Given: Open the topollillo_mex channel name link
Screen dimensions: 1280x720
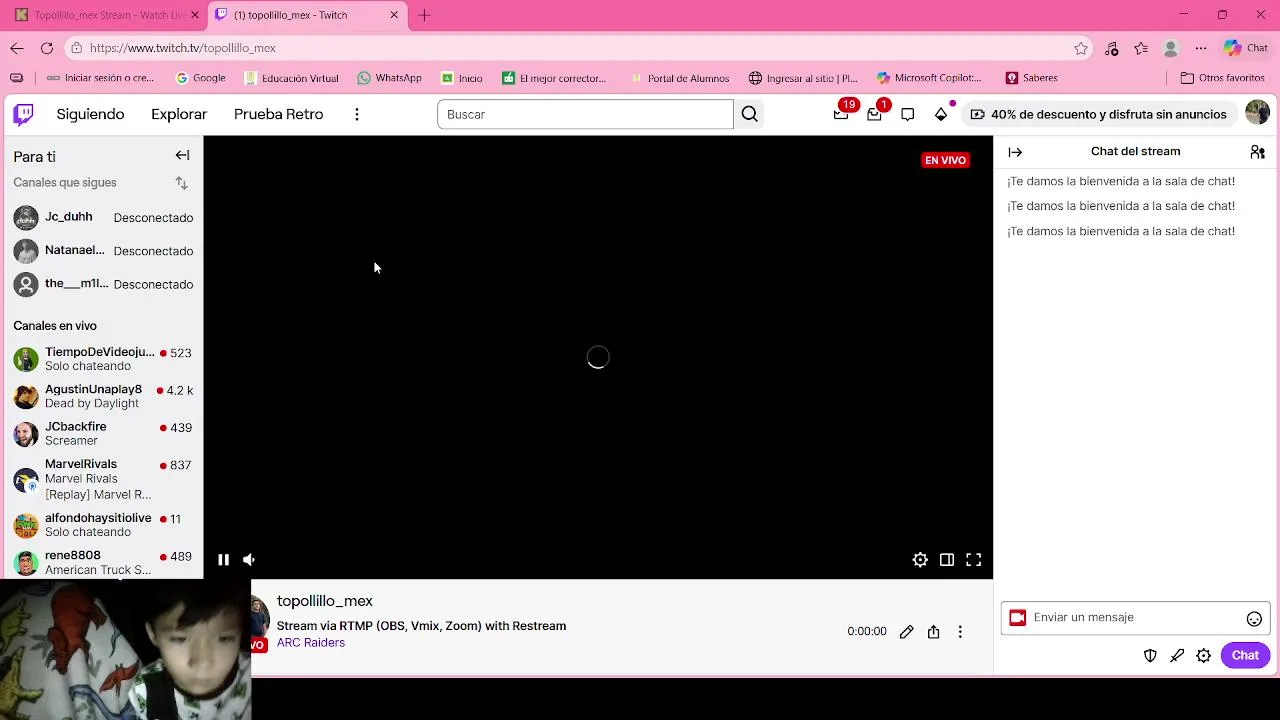Looking at the screenshot, I should tap(325, 601).
